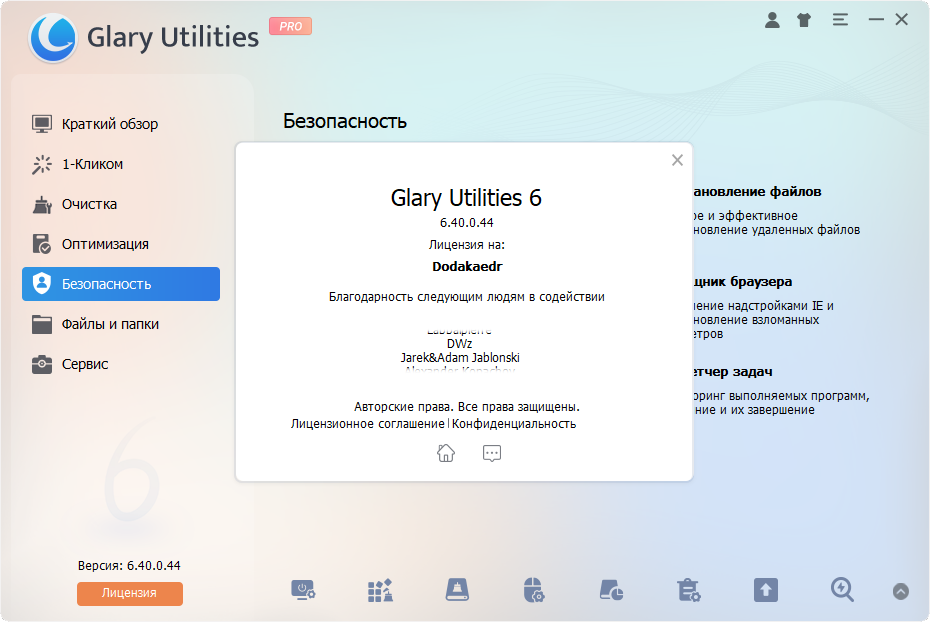930x622 pixels.
Task: Click the registry cleaner icon with grid and broom
Action: [x=380, y=590]
